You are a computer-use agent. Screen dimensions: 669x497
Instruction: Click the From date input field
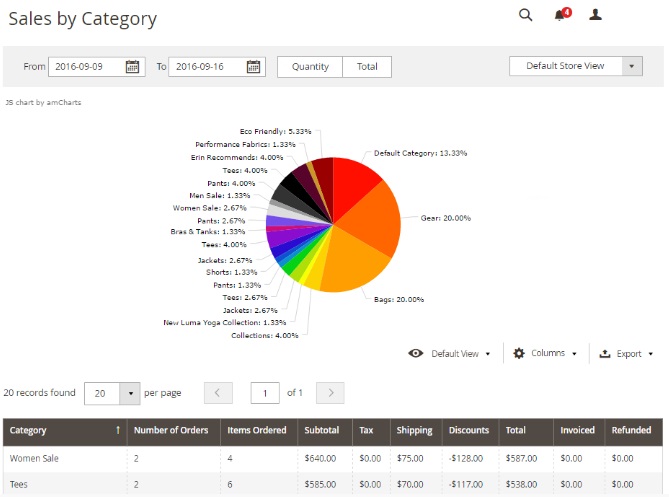[85, 67]
